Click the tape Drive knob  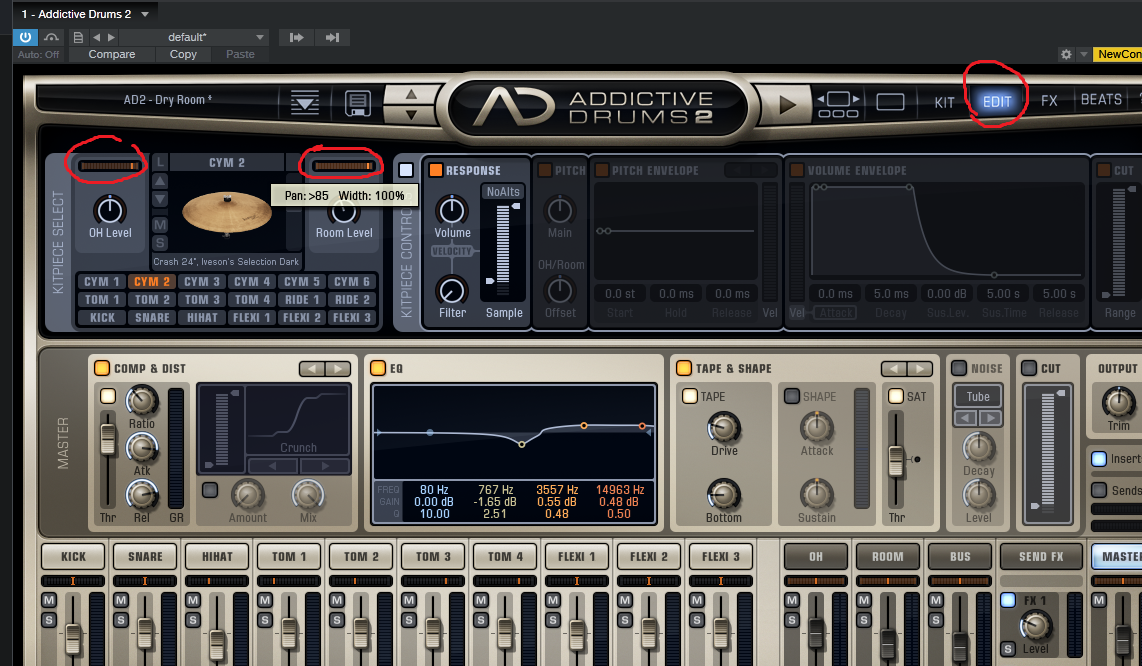click(724, 428)
